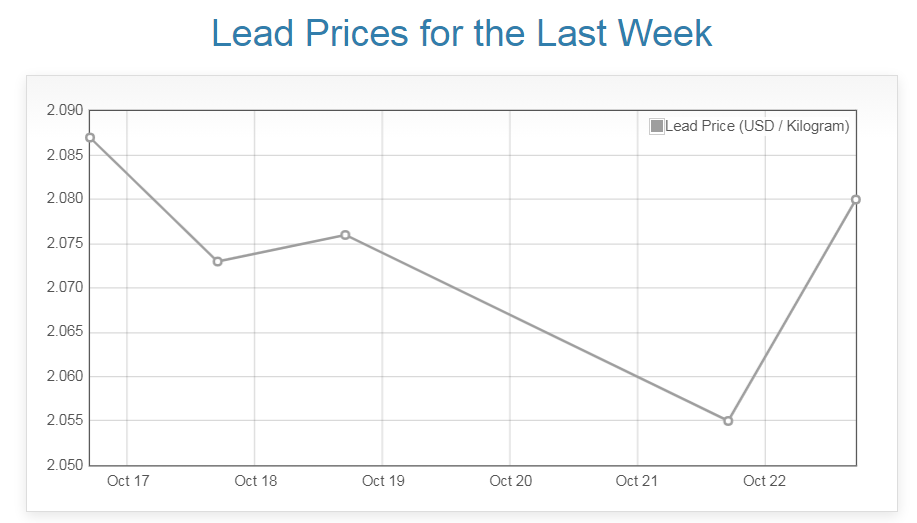Click the Oct 18 x-axis label
917x523 pixels.
[255, 481]
